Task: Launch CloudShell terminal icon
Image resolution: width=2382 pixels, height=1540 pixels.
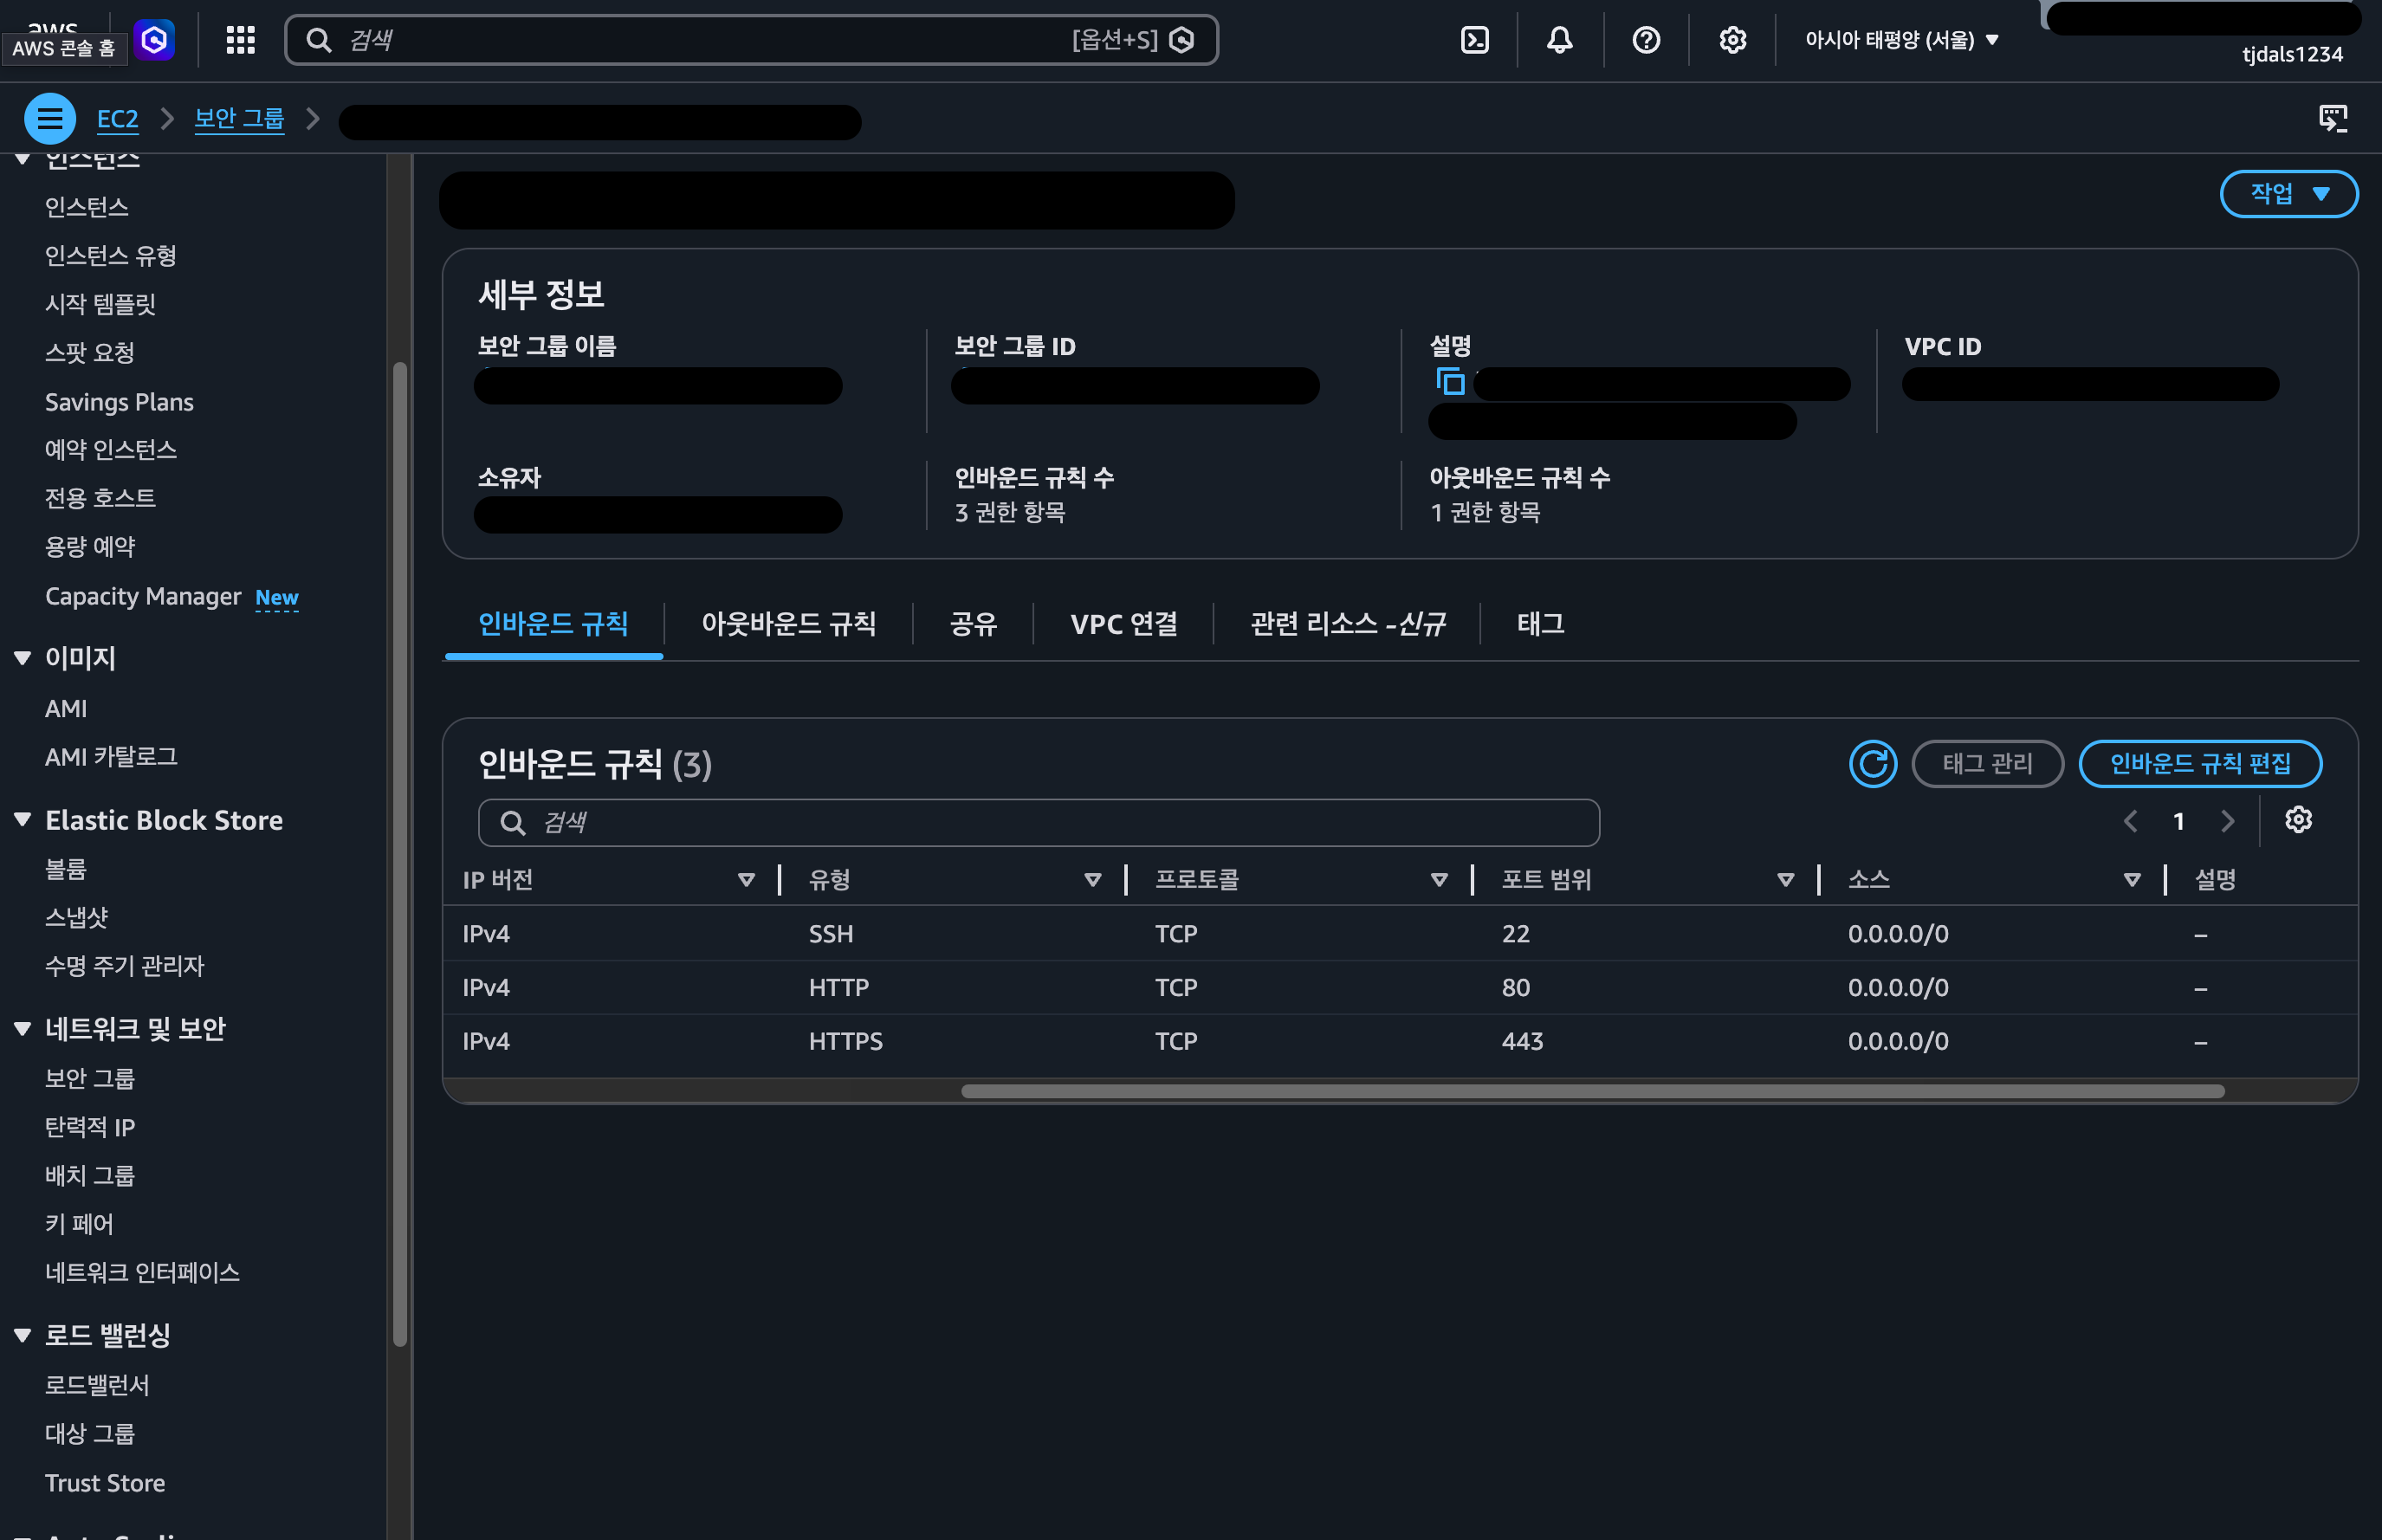Action: tap(1474, 40)
